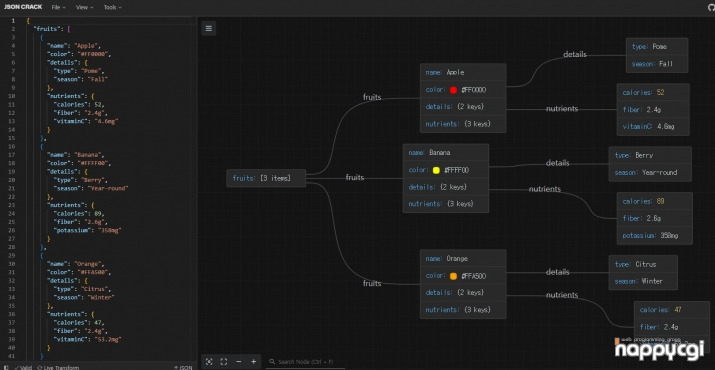
Task: Open the Tools menu
Action: [x=112, y=7]
